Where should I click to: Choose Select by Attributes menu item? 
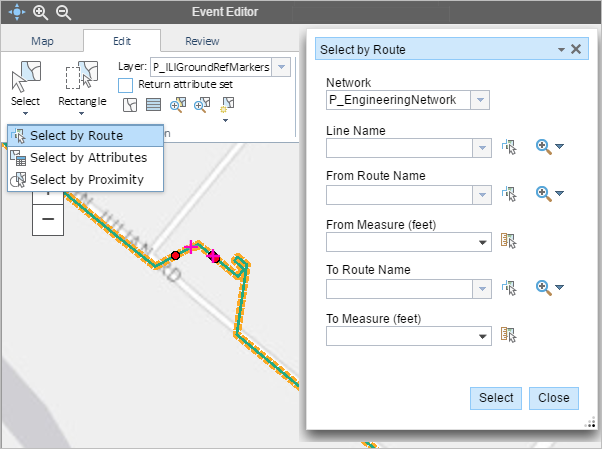coord(88,157)
